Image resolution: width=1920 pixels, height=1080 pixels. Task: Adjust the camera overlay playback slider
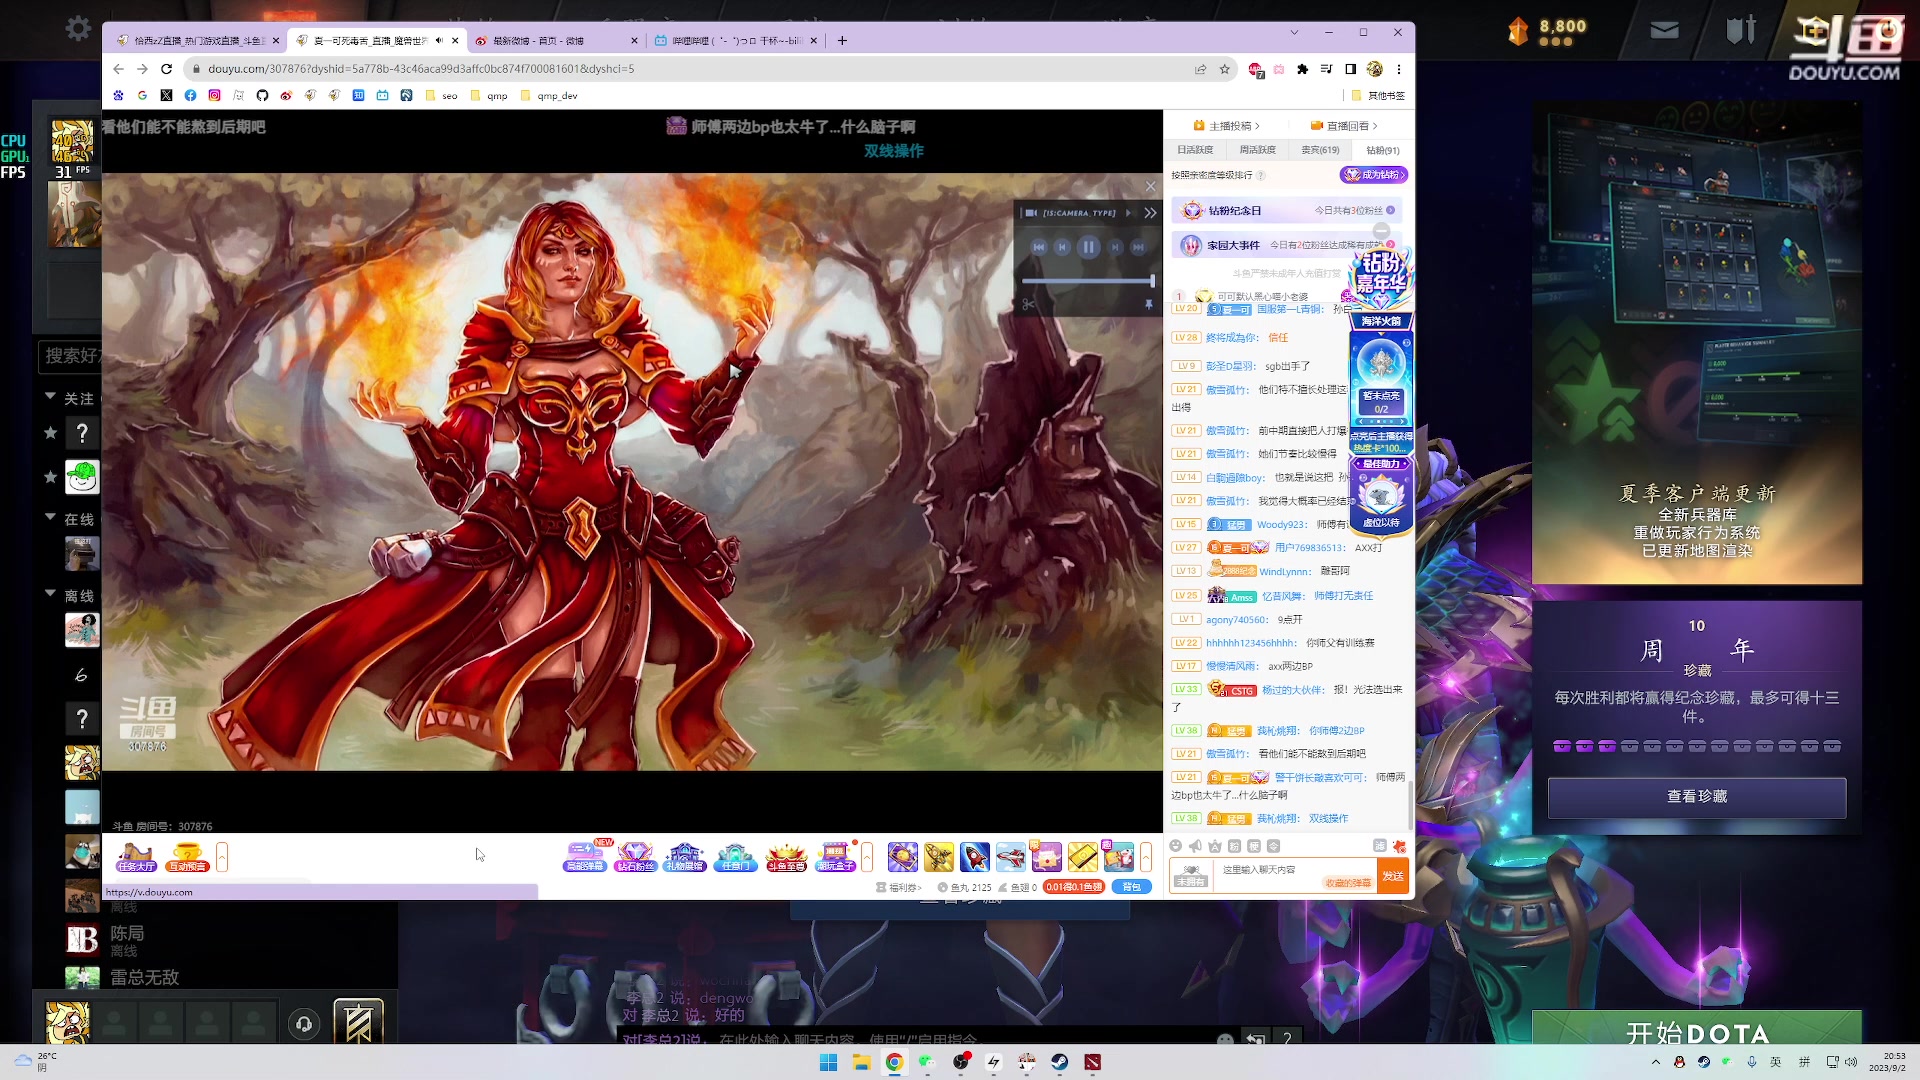click(x=1088, y=282)
